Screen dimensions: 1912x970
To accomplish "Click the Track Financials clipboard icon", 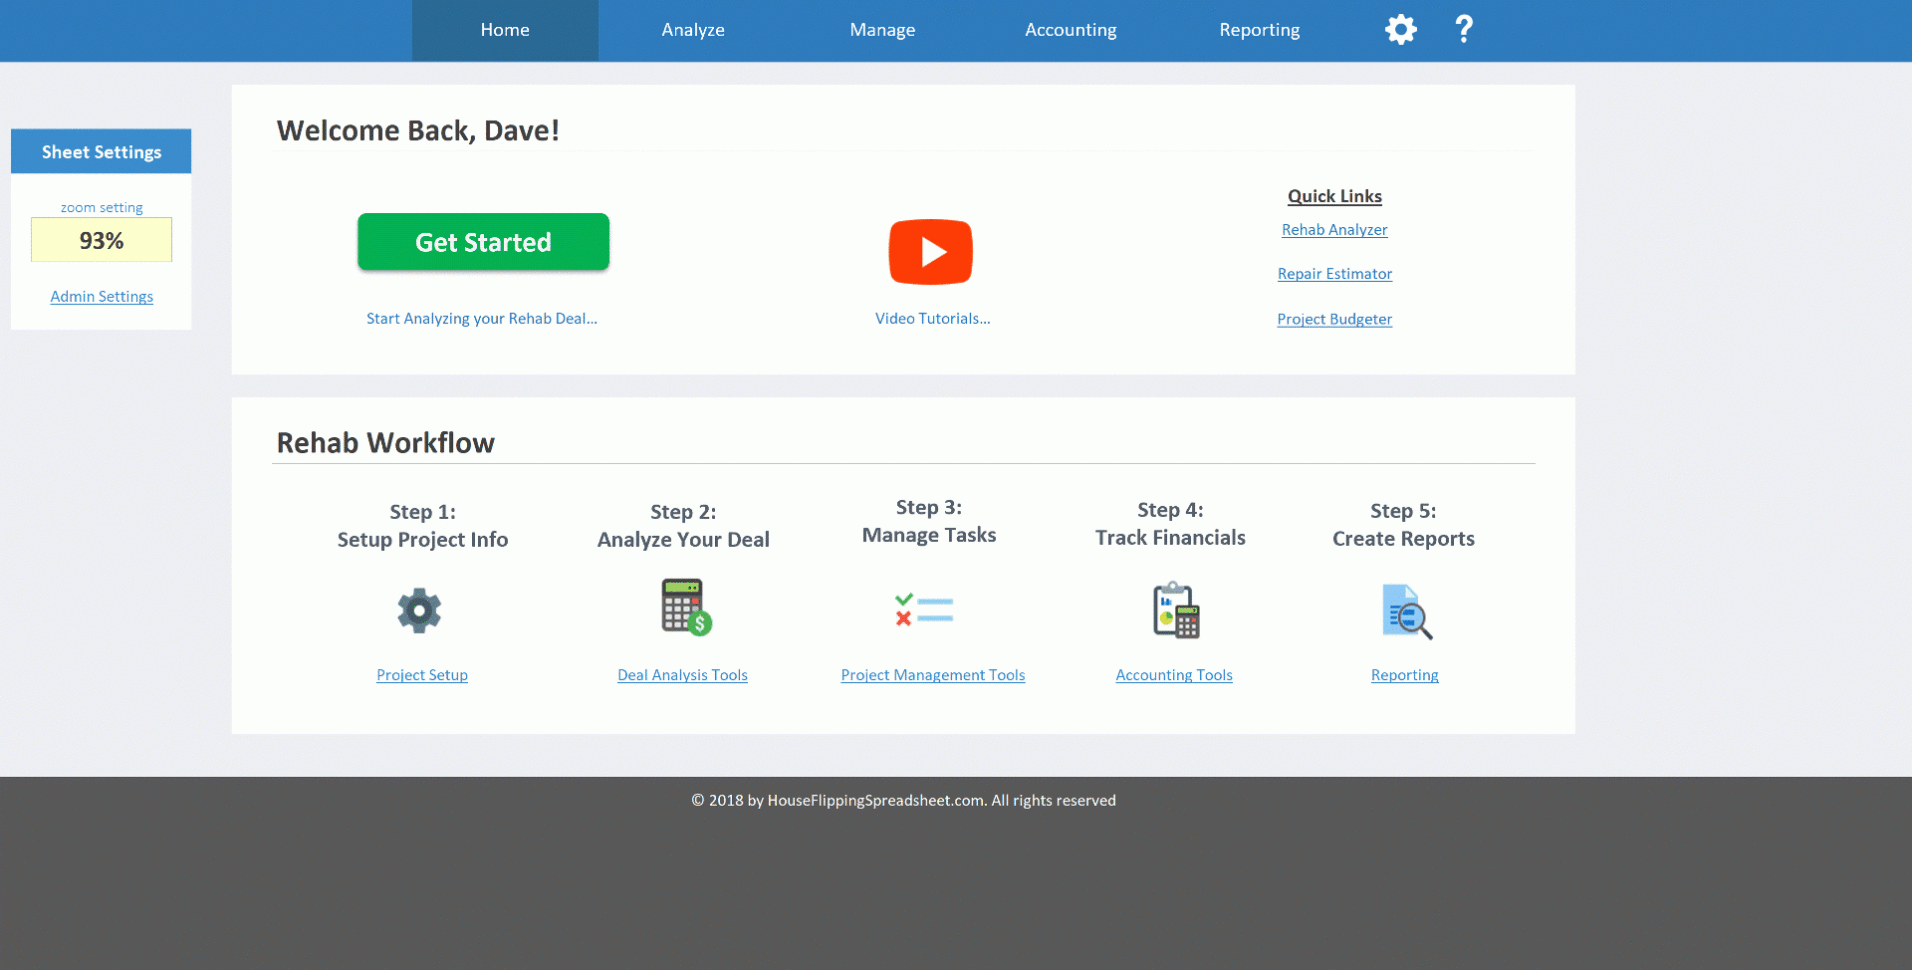I will click(x=1175, y=610).
